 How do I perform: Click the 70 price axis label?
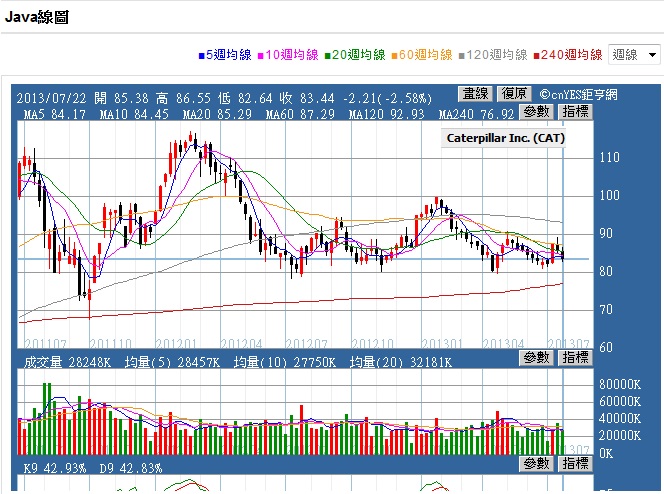coord(606,309)
